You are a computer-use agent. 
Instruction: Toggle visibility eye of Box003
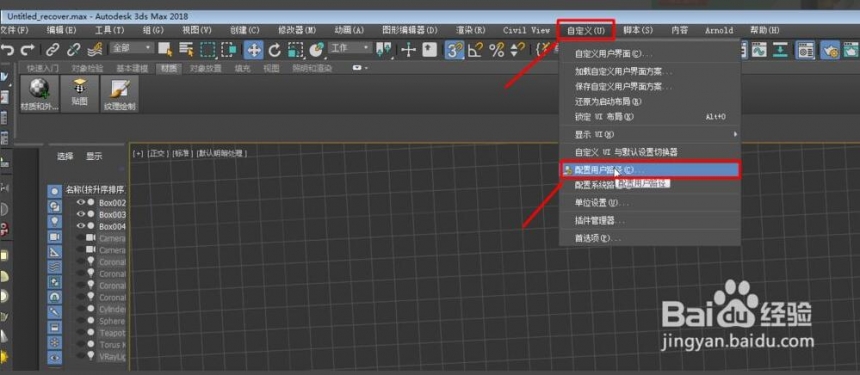(81, 214)
